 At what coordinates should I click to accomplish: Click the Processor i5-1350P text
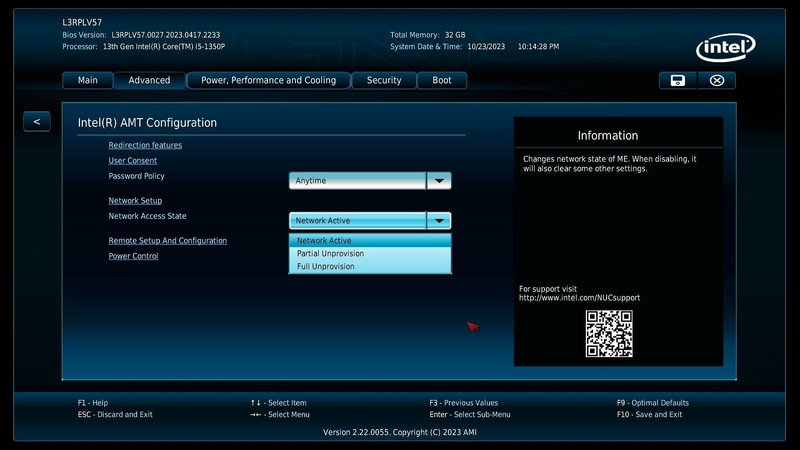click(x=164, y=46)
